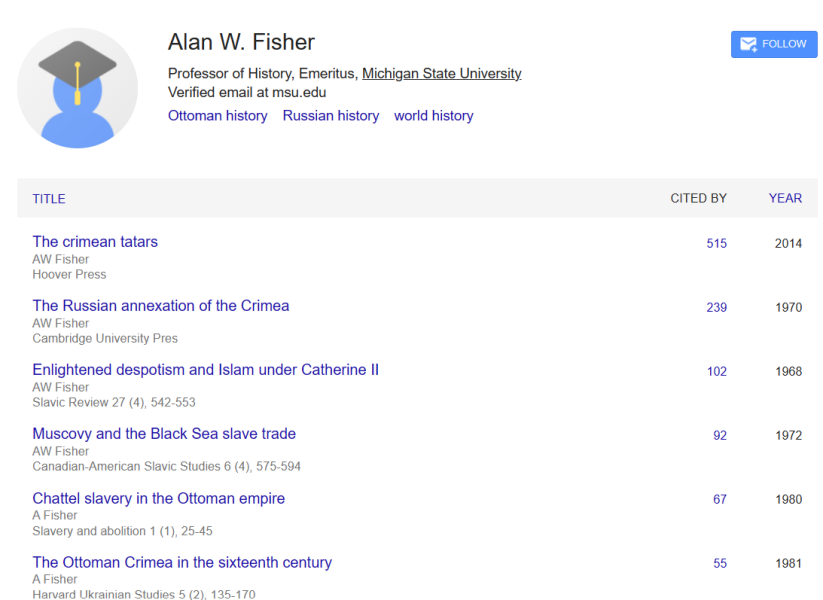Open The Russian annexation of the Crimea
The image size is (823, 600).
coord(160,306)
